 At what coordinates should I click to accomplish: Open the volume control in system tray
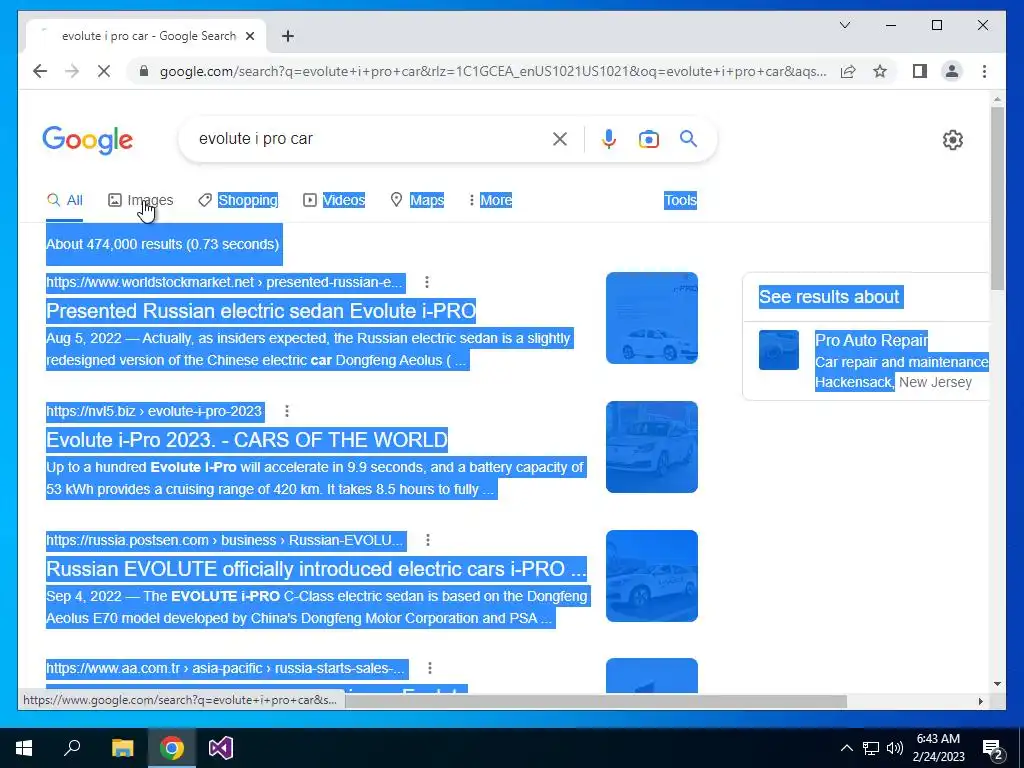point(895,748)
